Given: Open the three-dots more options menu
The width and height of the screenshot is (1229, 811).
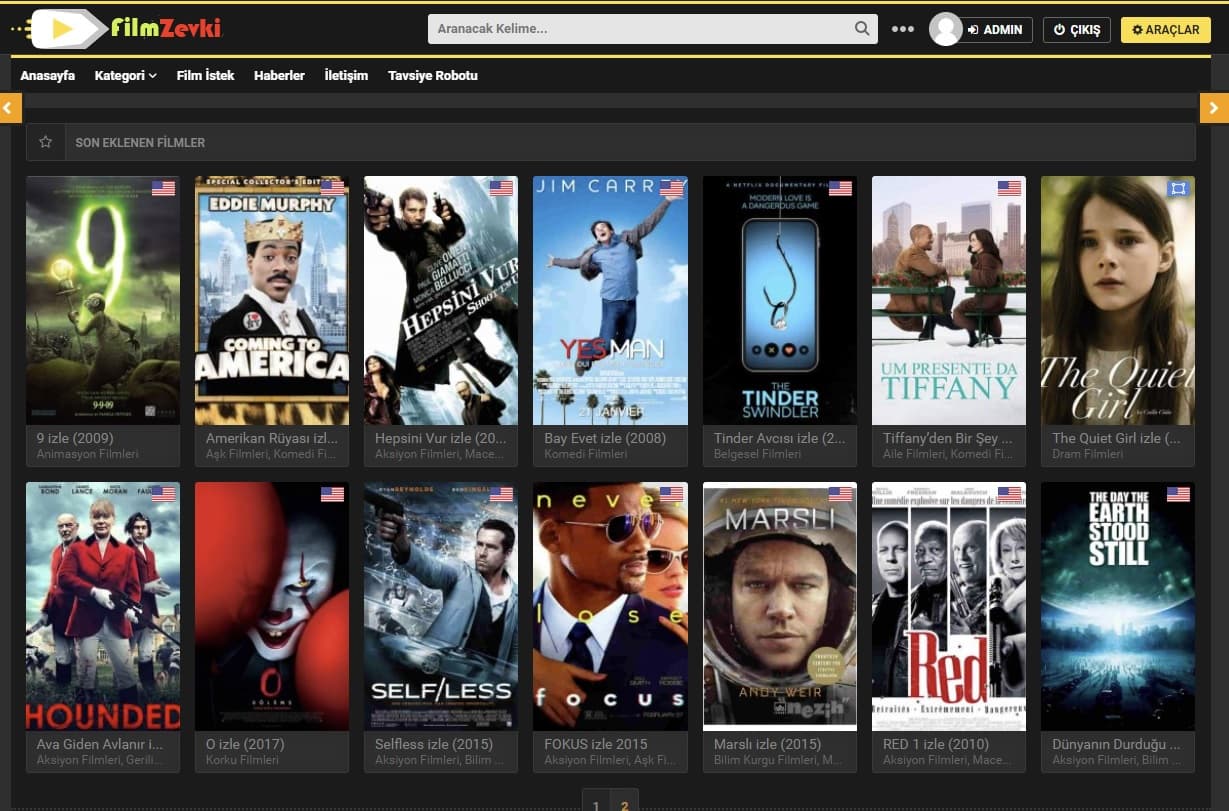Looking at the screenshot, I should coord(903,29).
